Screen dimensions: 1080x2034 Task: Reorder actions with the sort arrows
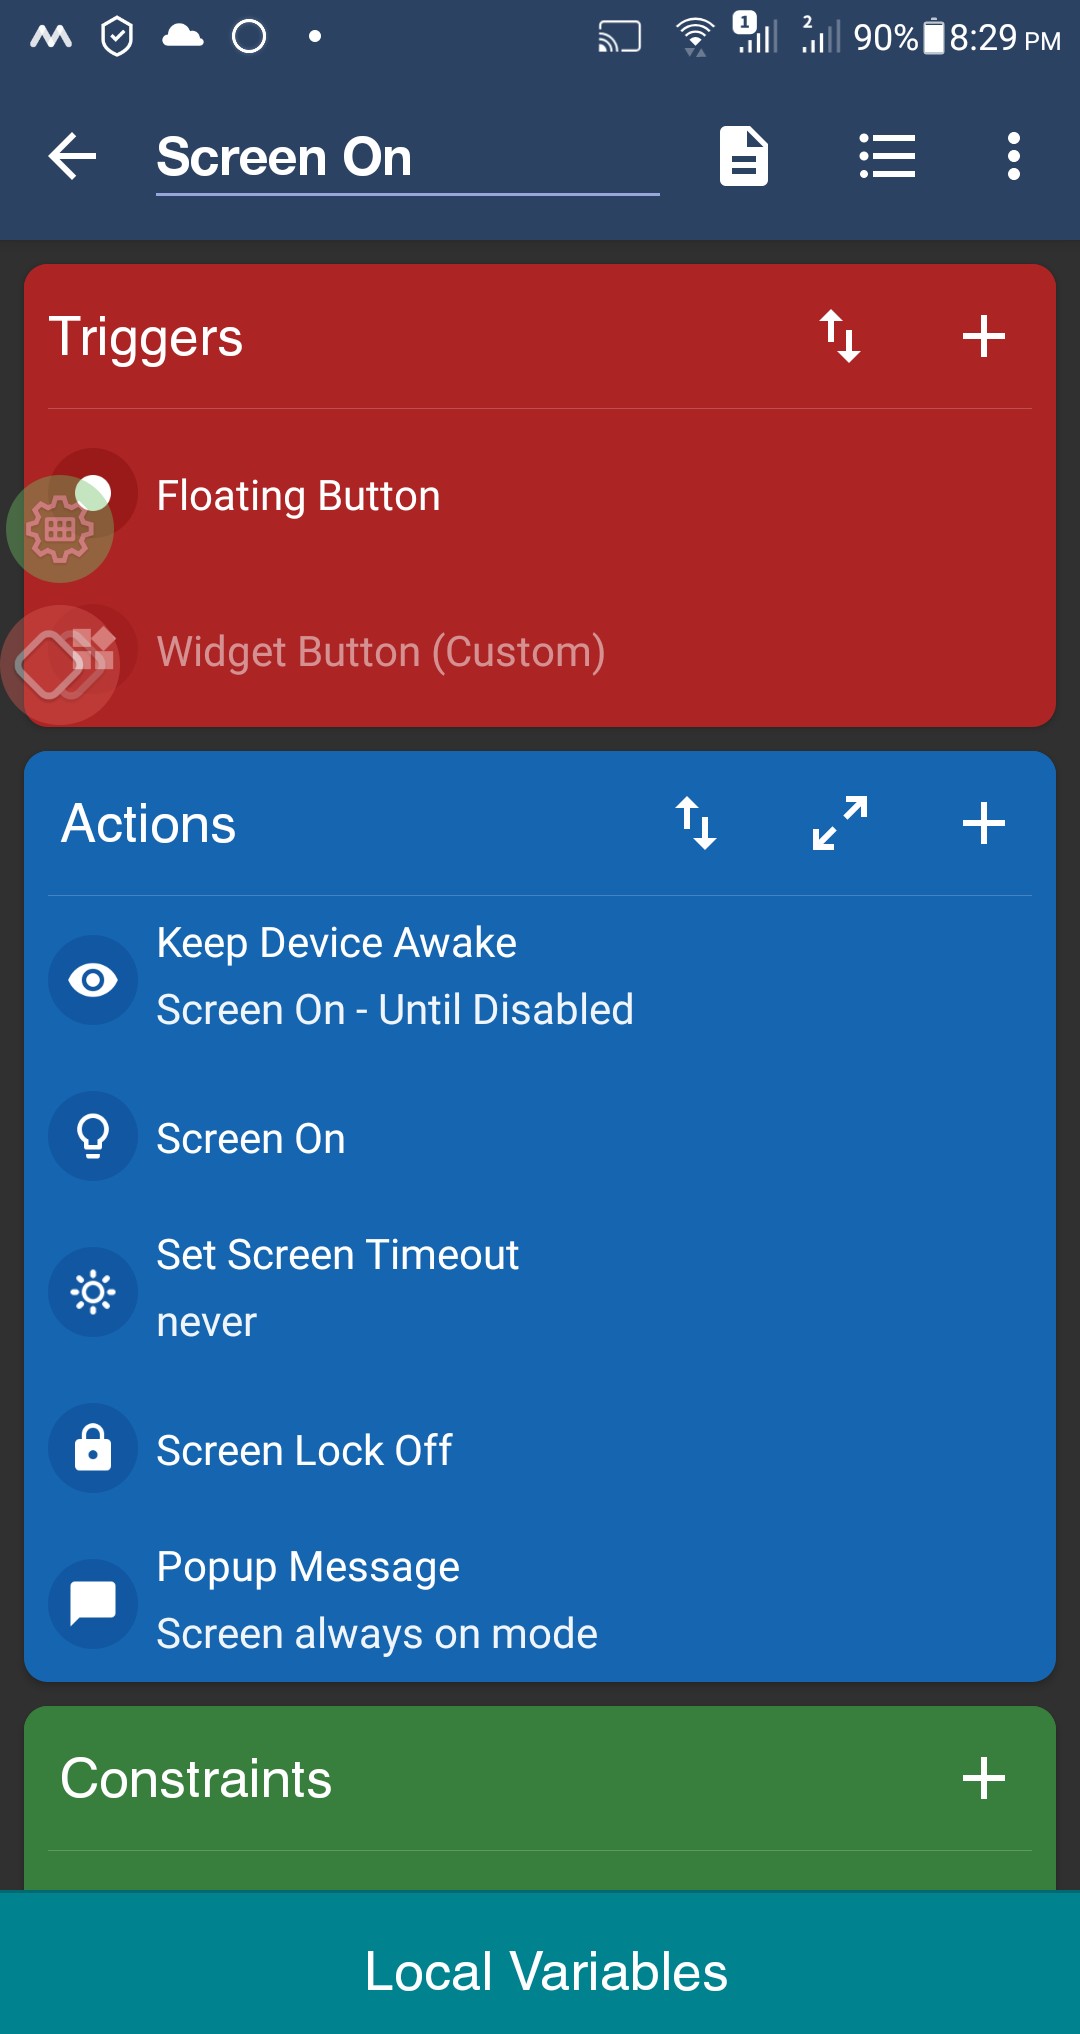(696, 823)
